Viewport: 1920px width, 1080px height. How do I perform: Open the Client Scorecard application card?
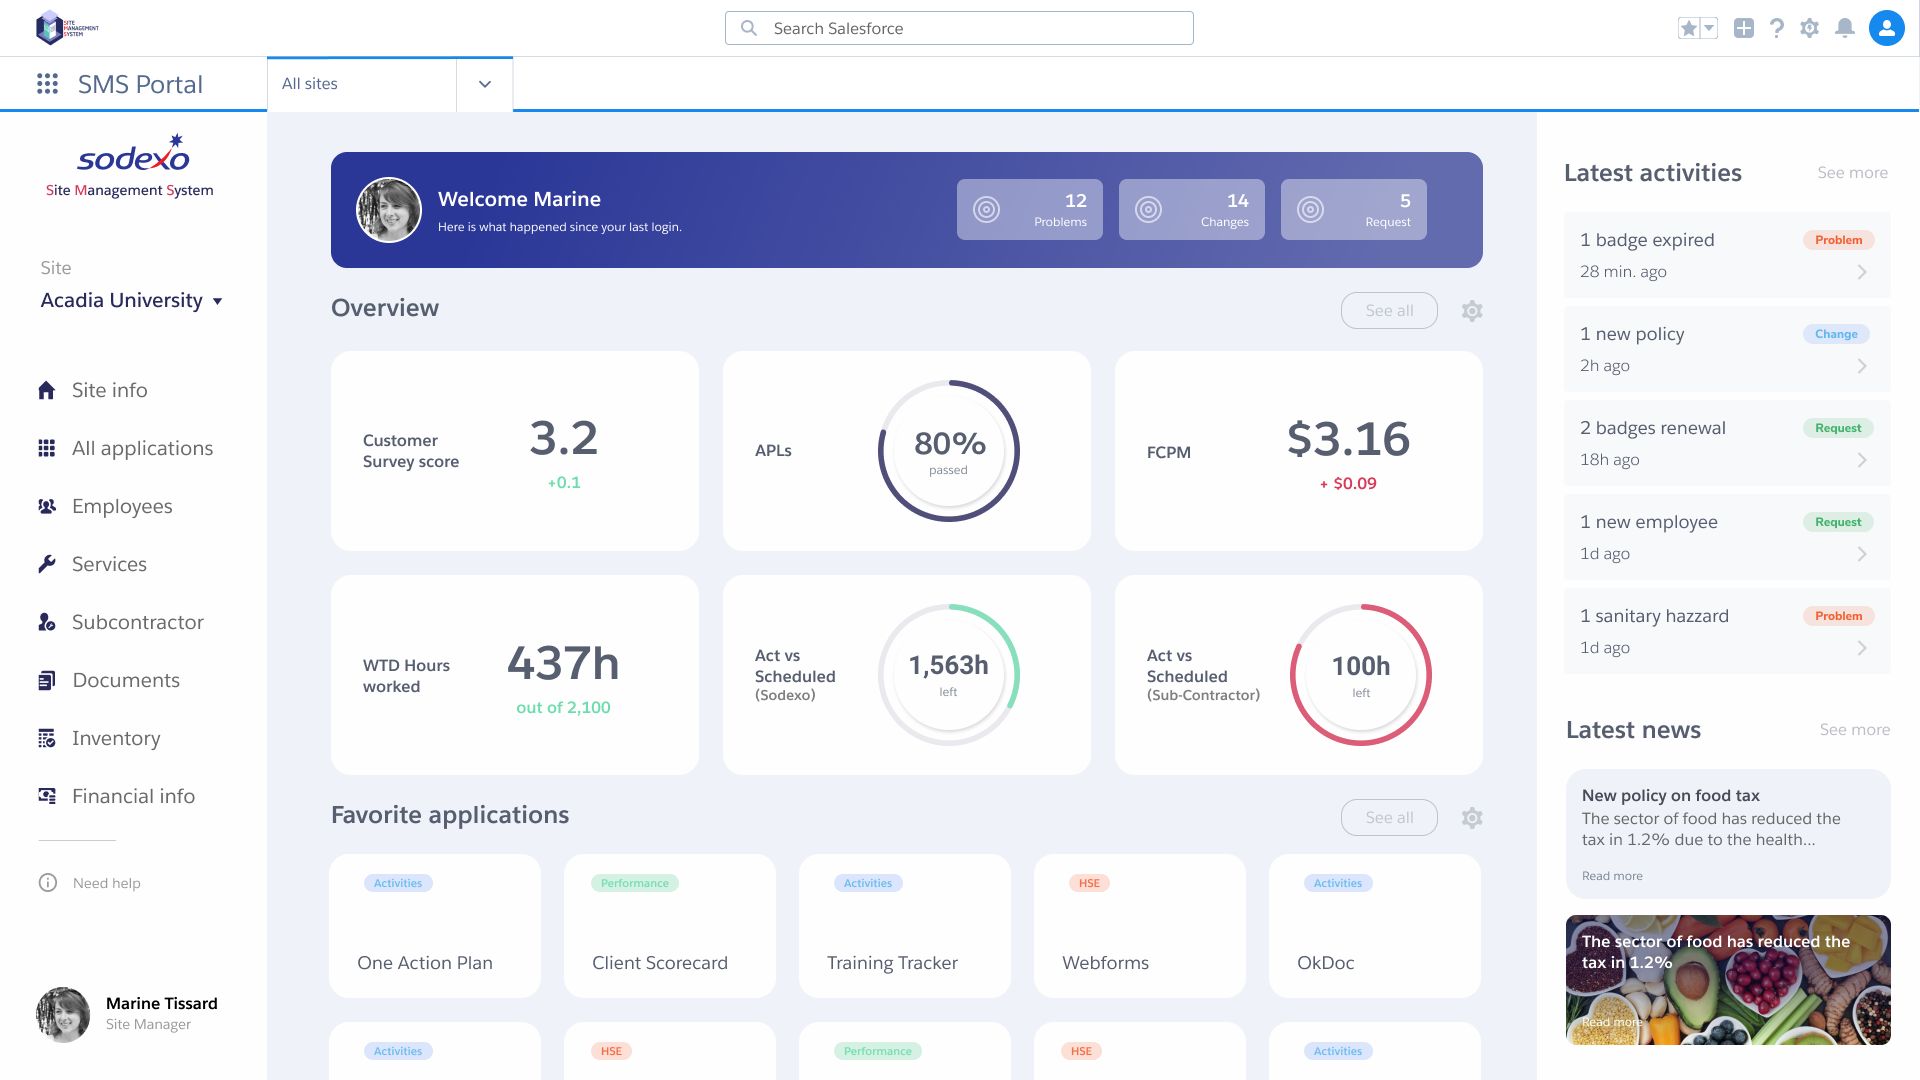(670, 926)
